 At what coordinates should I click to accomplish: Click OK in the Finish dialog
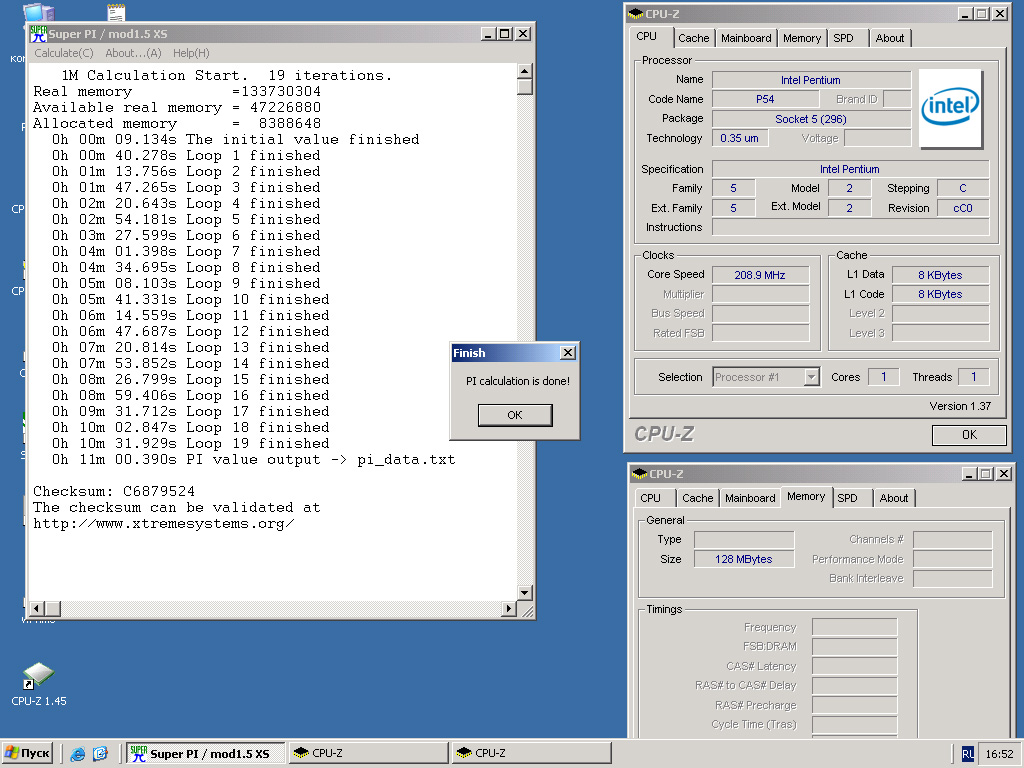pyautogui.click(x=515, y=415)
